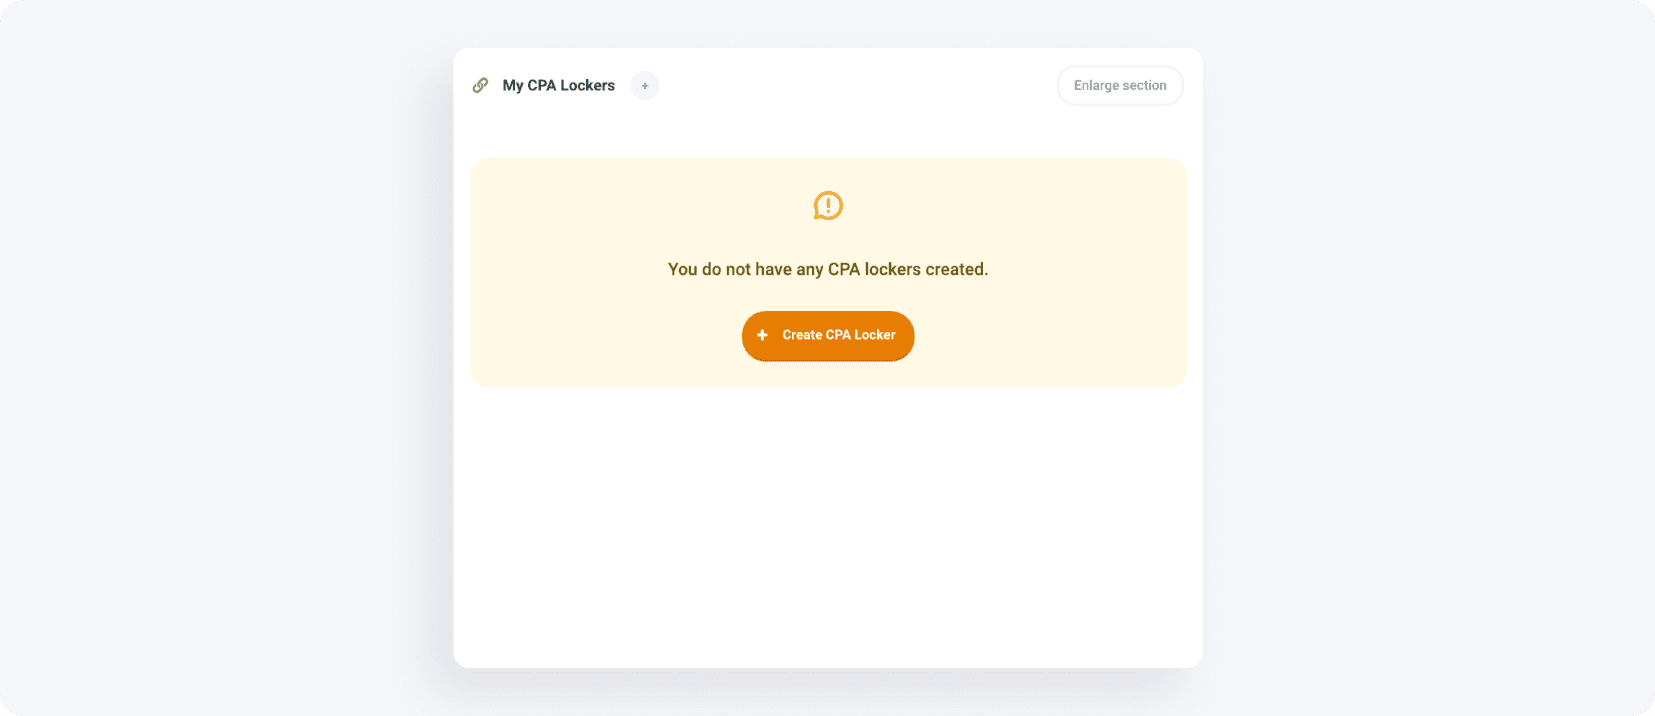Screen dimensions: 1655x716
Task: Select the no CPA lockers created message
Action: (x=827, y=269)
